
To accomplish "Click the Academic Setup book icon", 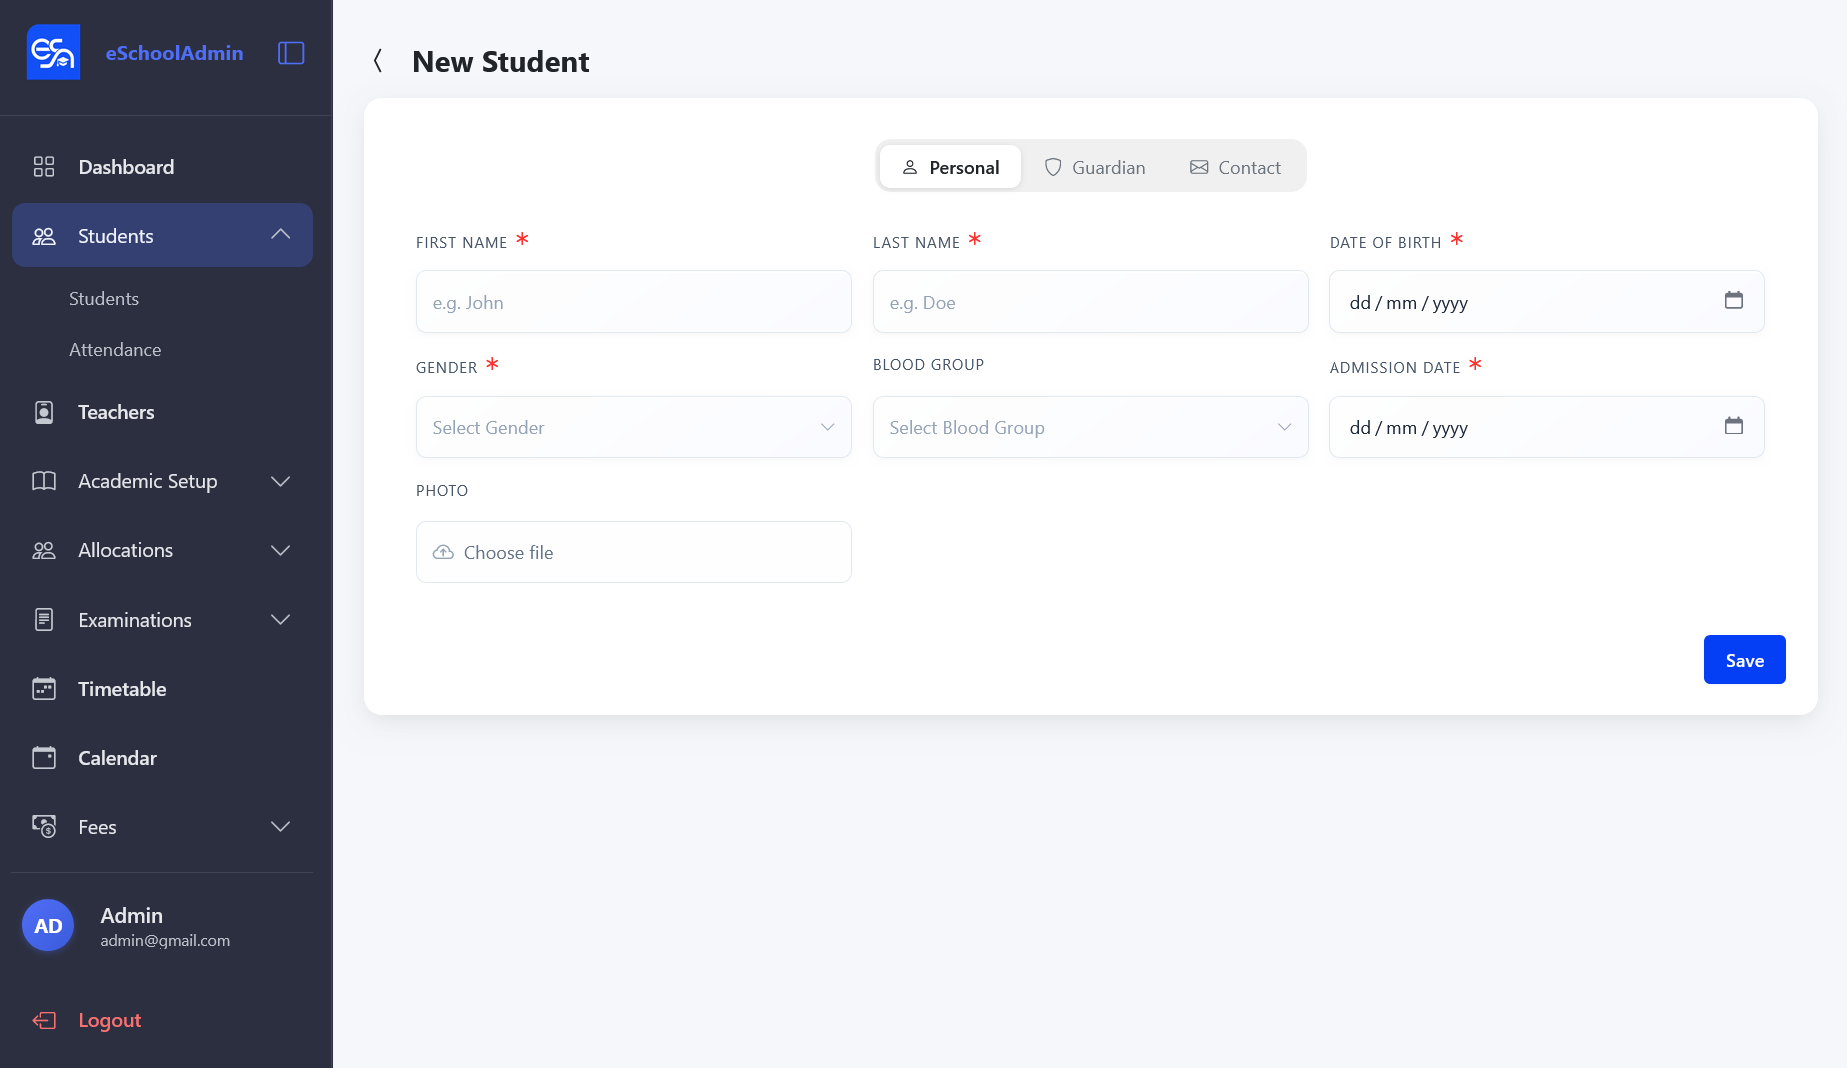I will point(44,481).
